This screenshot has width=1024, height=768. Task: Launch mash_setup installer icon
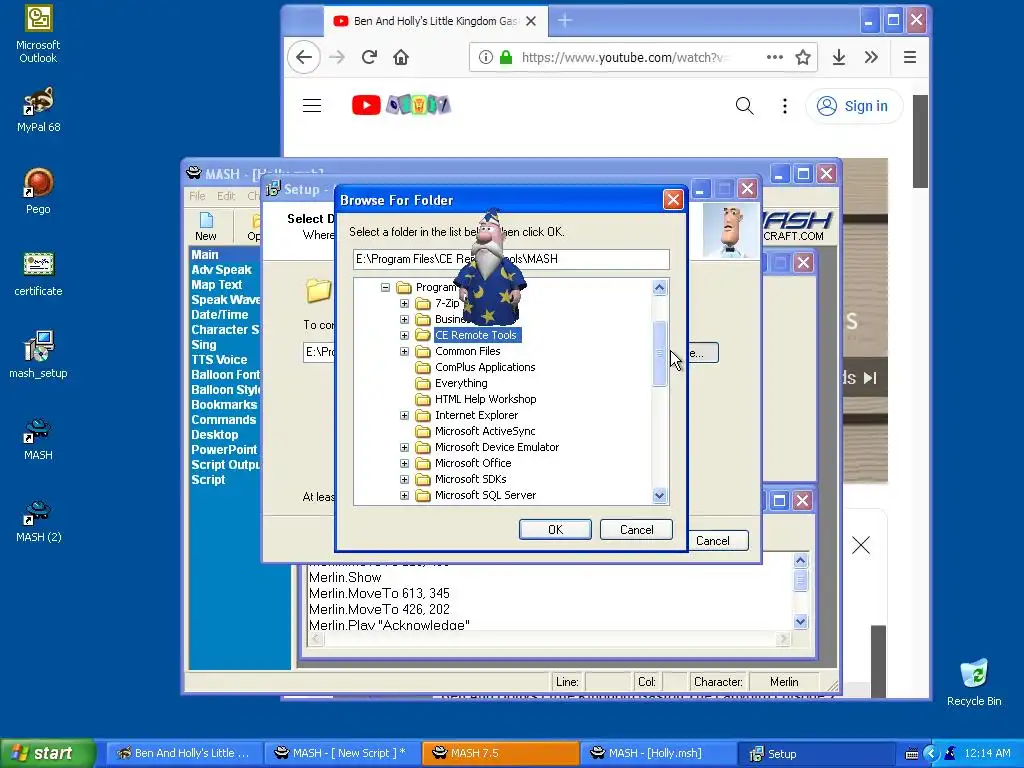coord(38,355)
